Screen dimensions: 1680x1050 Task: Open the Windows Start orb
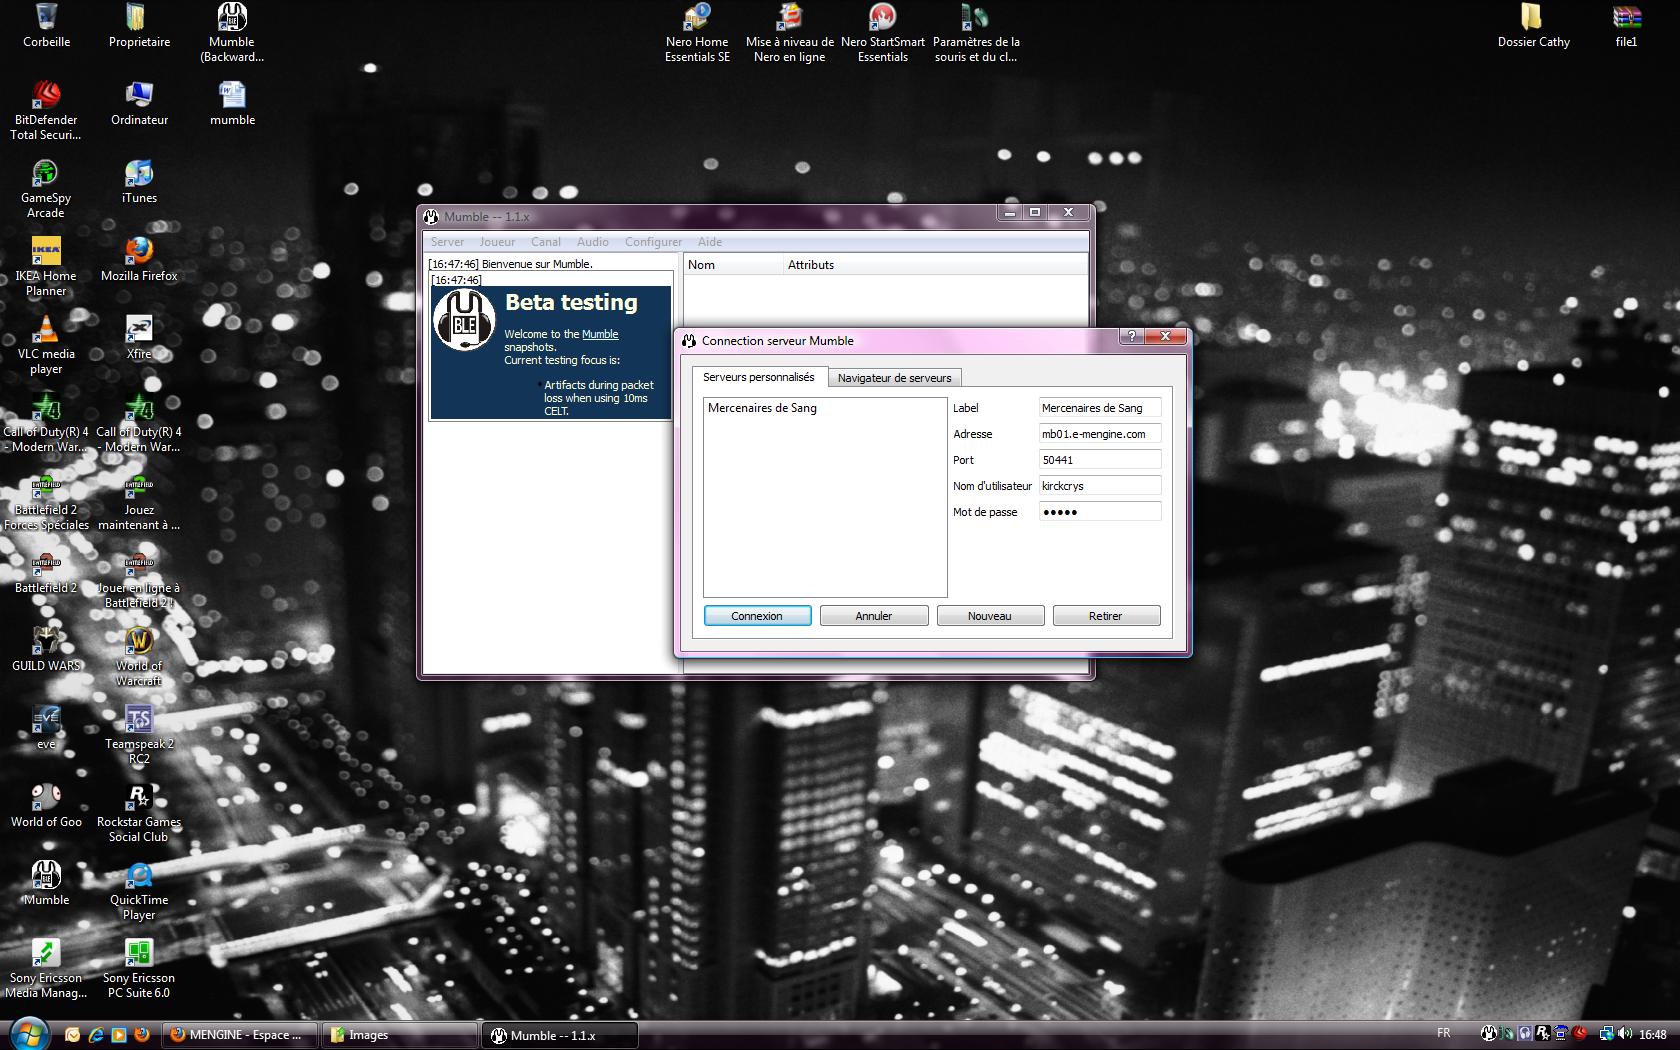point(28,1033)
